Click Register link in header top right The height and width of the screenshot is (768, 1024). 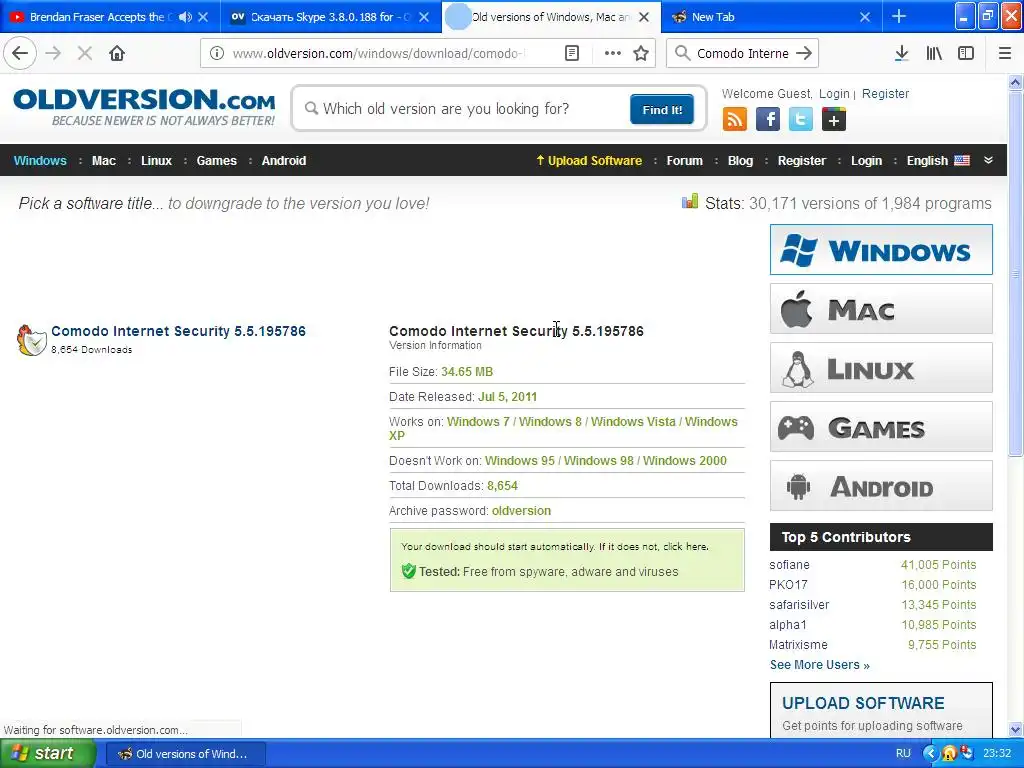885,93
